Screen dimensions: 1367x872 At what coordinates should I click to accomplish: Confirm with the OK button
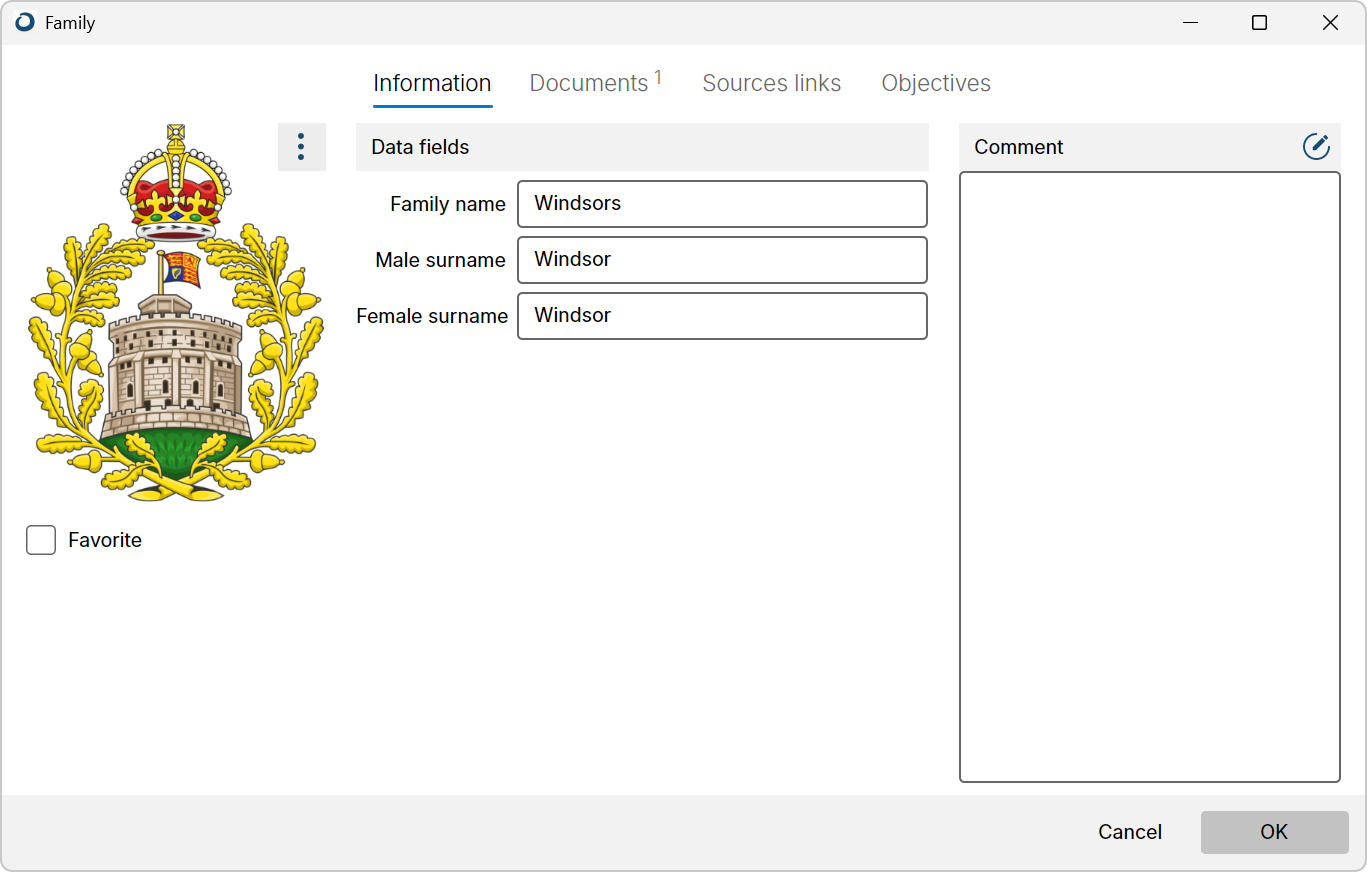tap(1274, 832)
